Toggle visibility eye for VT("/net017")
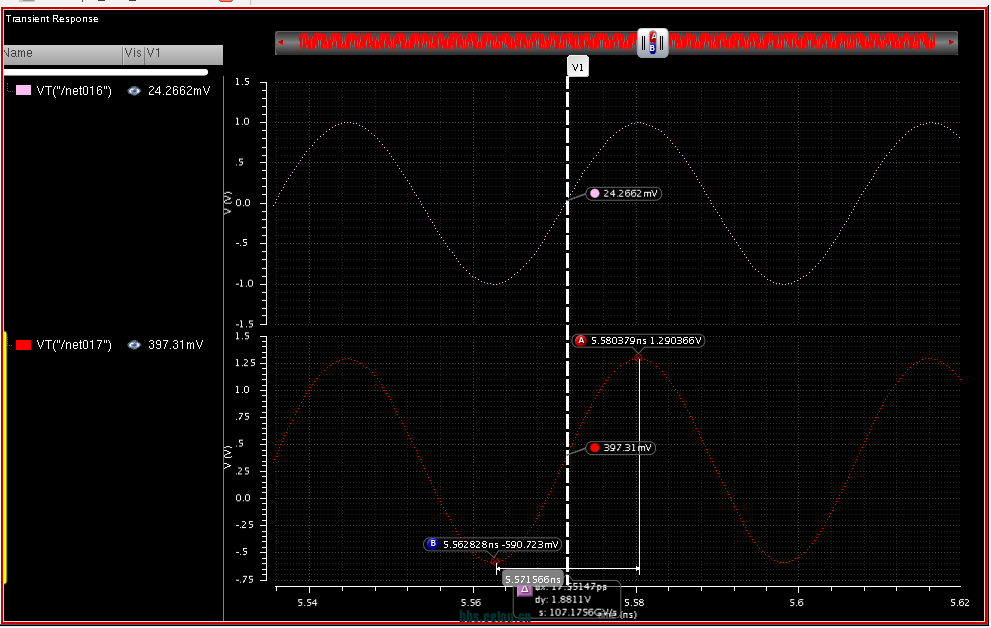The image size is (991, 628). (134, 345)
